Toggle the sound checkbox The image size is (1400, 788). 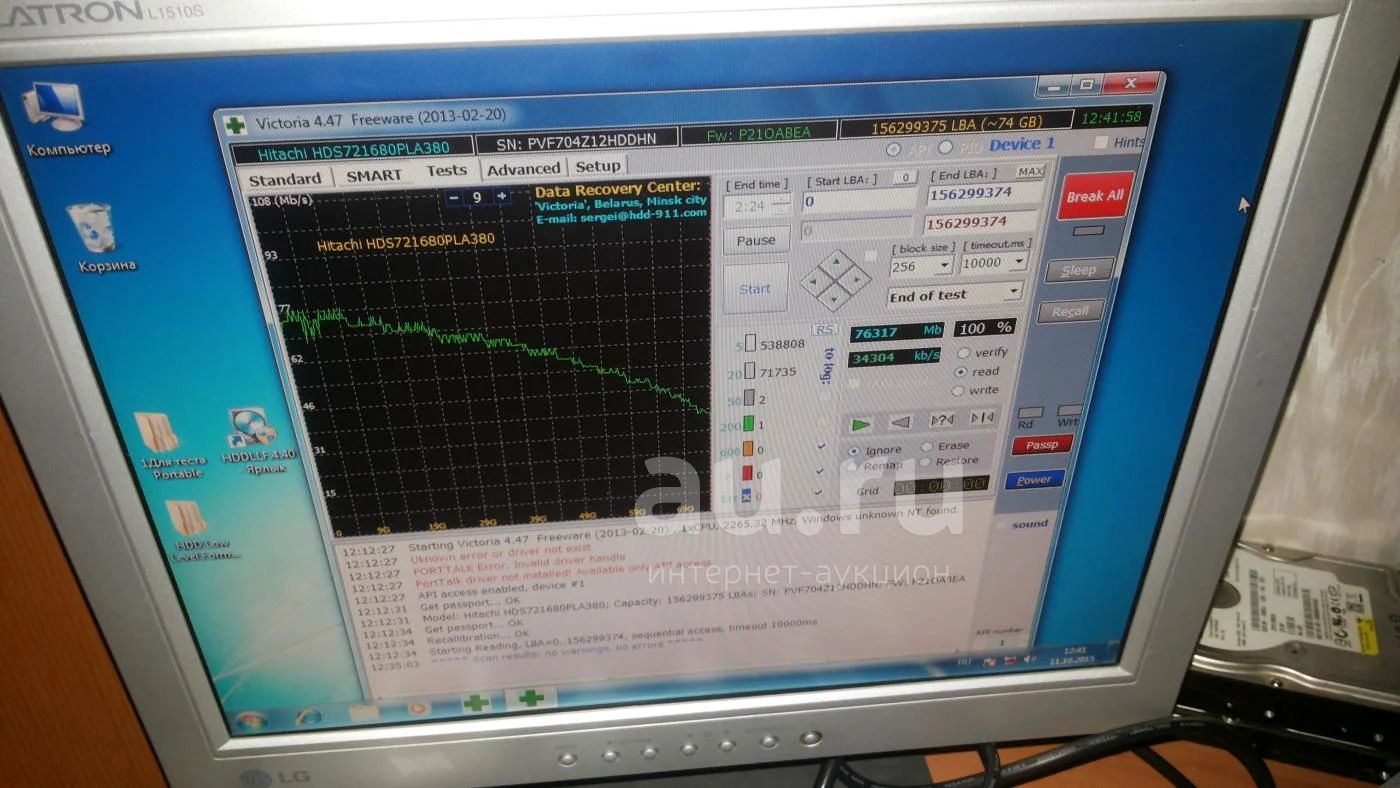click(1001, 525)
